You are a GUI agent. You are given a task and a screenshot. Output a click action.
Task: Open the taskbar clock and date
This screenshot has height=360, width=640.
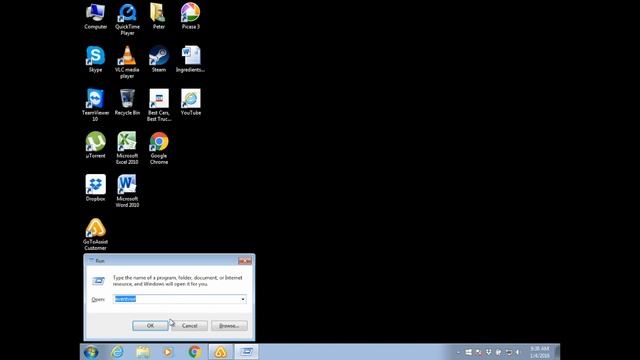pos(540,352)
